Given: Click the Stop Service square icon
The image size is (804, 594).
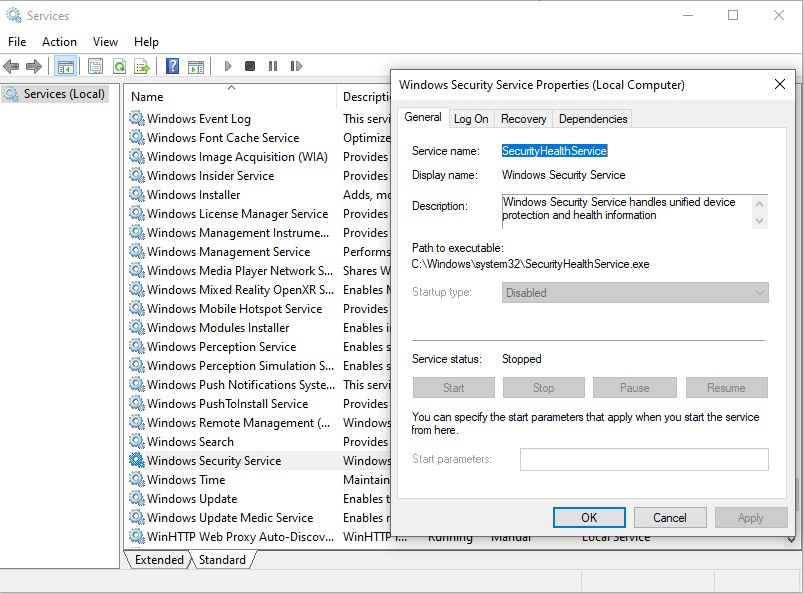Looking at the screenshot, I should (x=250, y=66).
